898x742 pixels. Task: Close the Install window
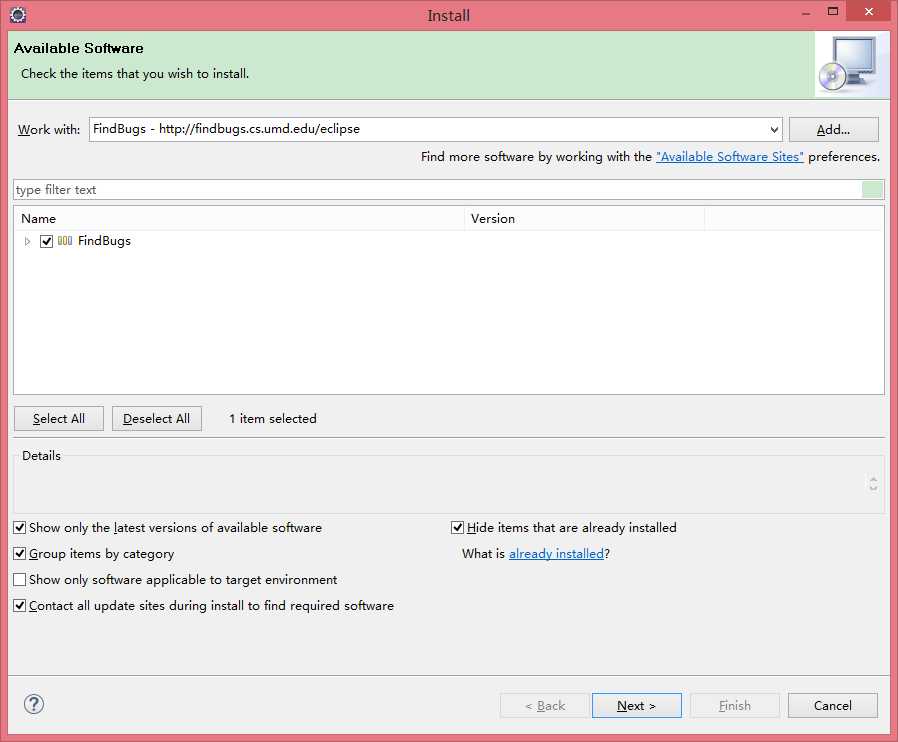tap(869, 11)
